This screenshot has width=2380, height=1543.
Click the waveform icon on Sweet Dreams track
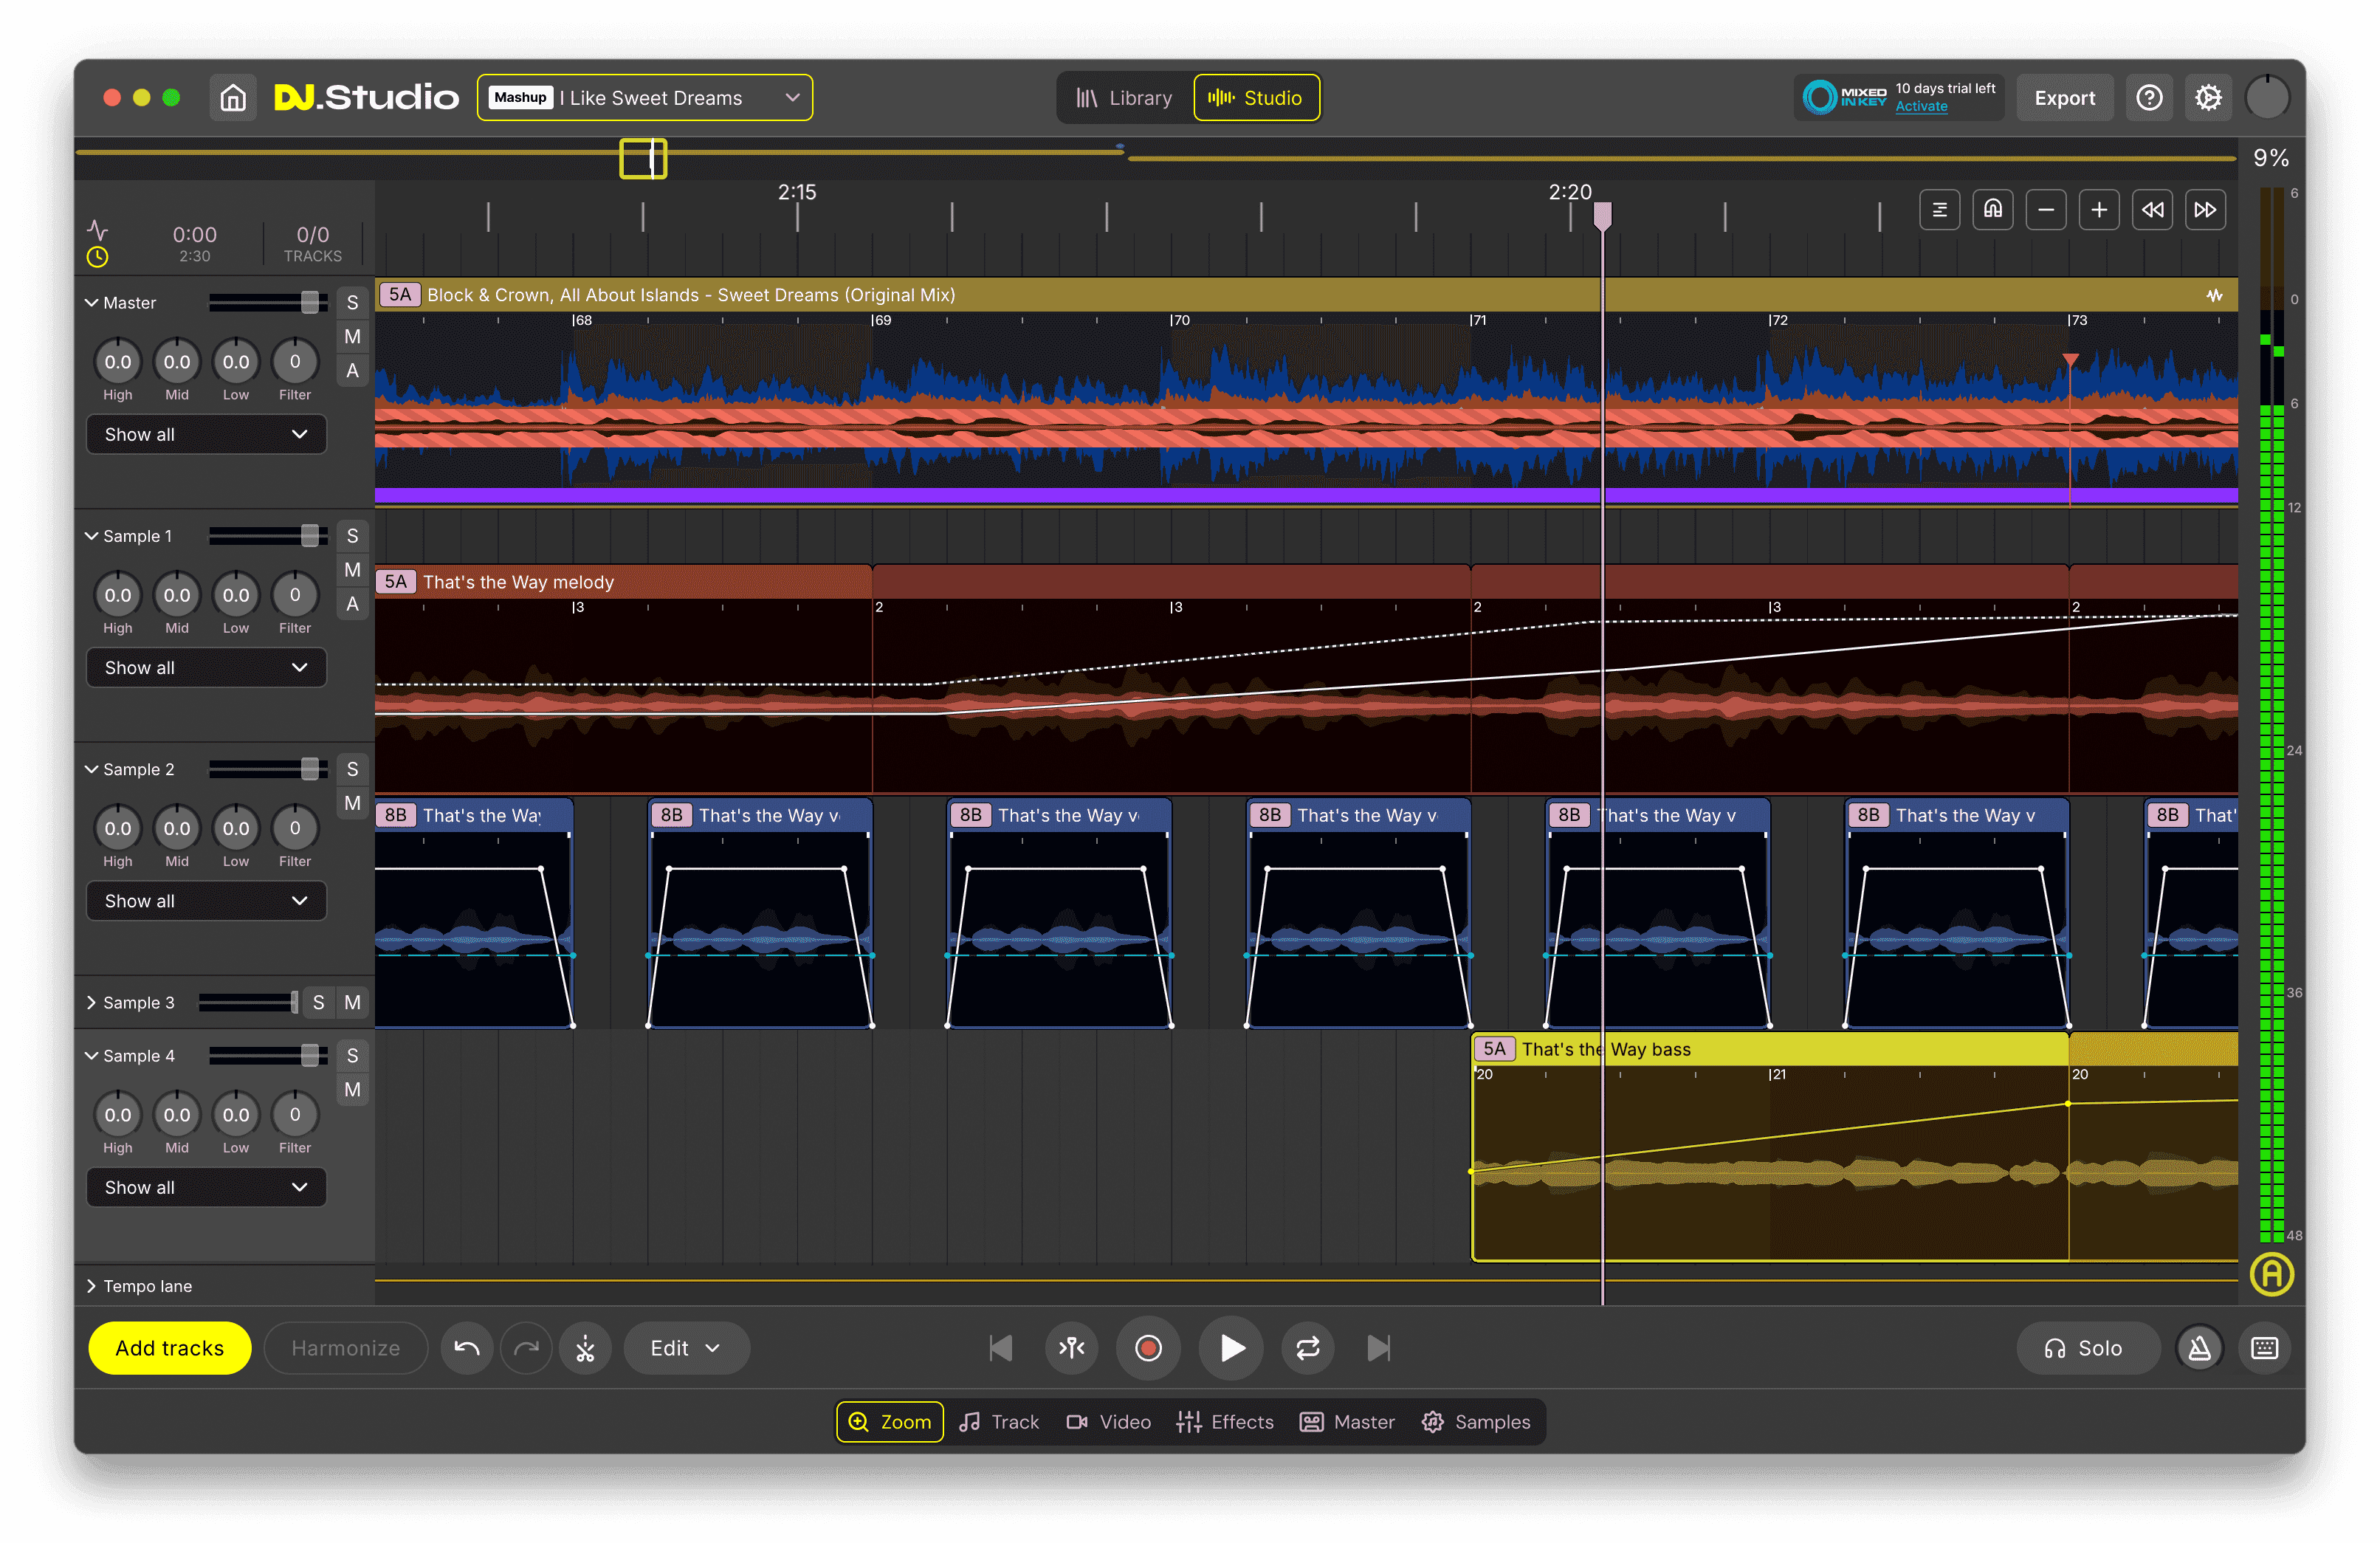pyautogui.click(x=2215, y=295)
